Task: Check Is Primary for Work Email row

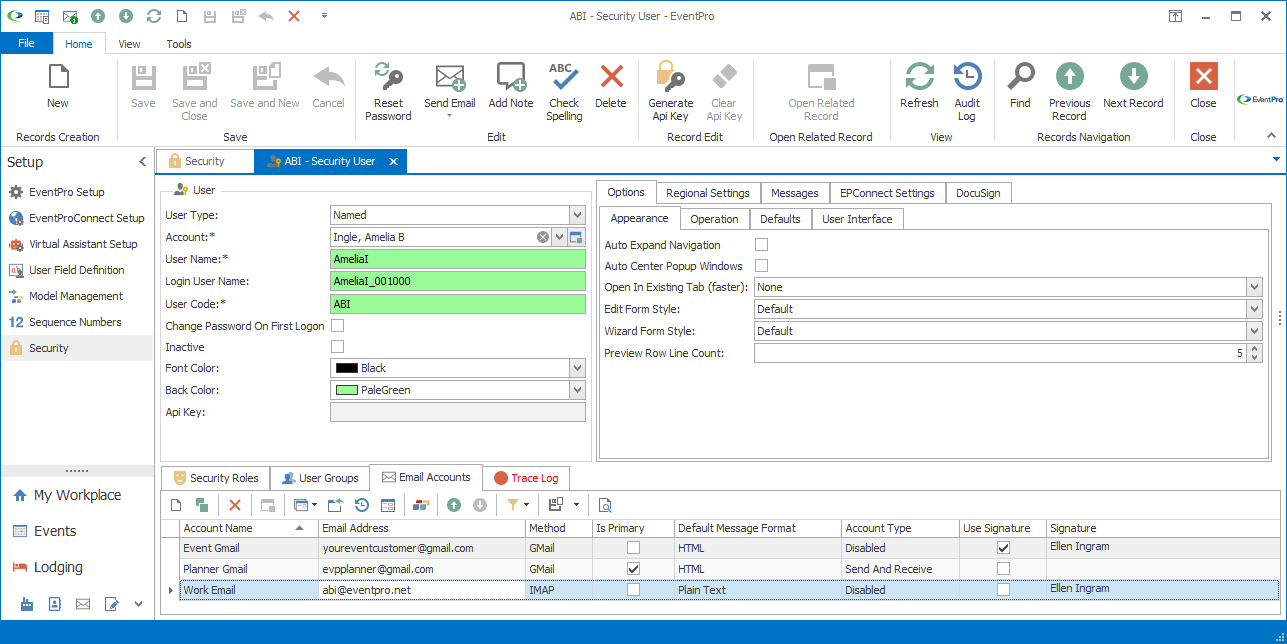Action: pos(633,590)
